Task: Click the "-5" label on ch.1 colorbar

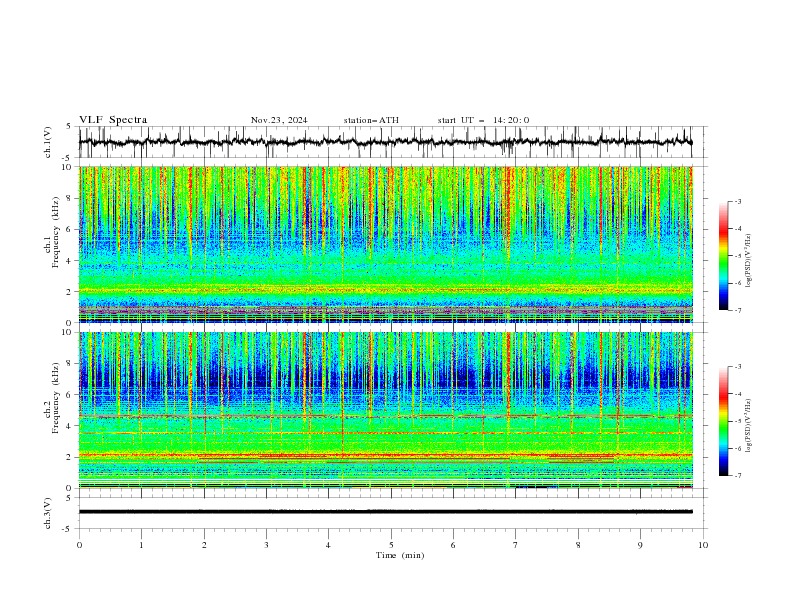Action: click(x=738, y=256)
